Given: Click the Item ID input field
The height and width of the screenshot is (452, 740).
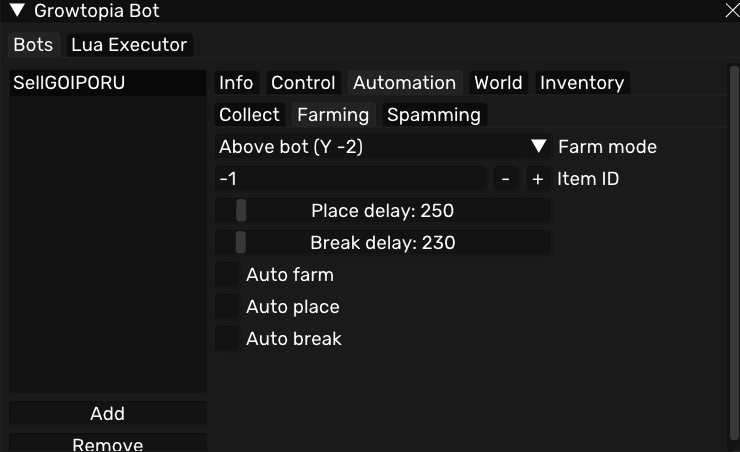Looking at the screenshot, I should coord(350,179).
